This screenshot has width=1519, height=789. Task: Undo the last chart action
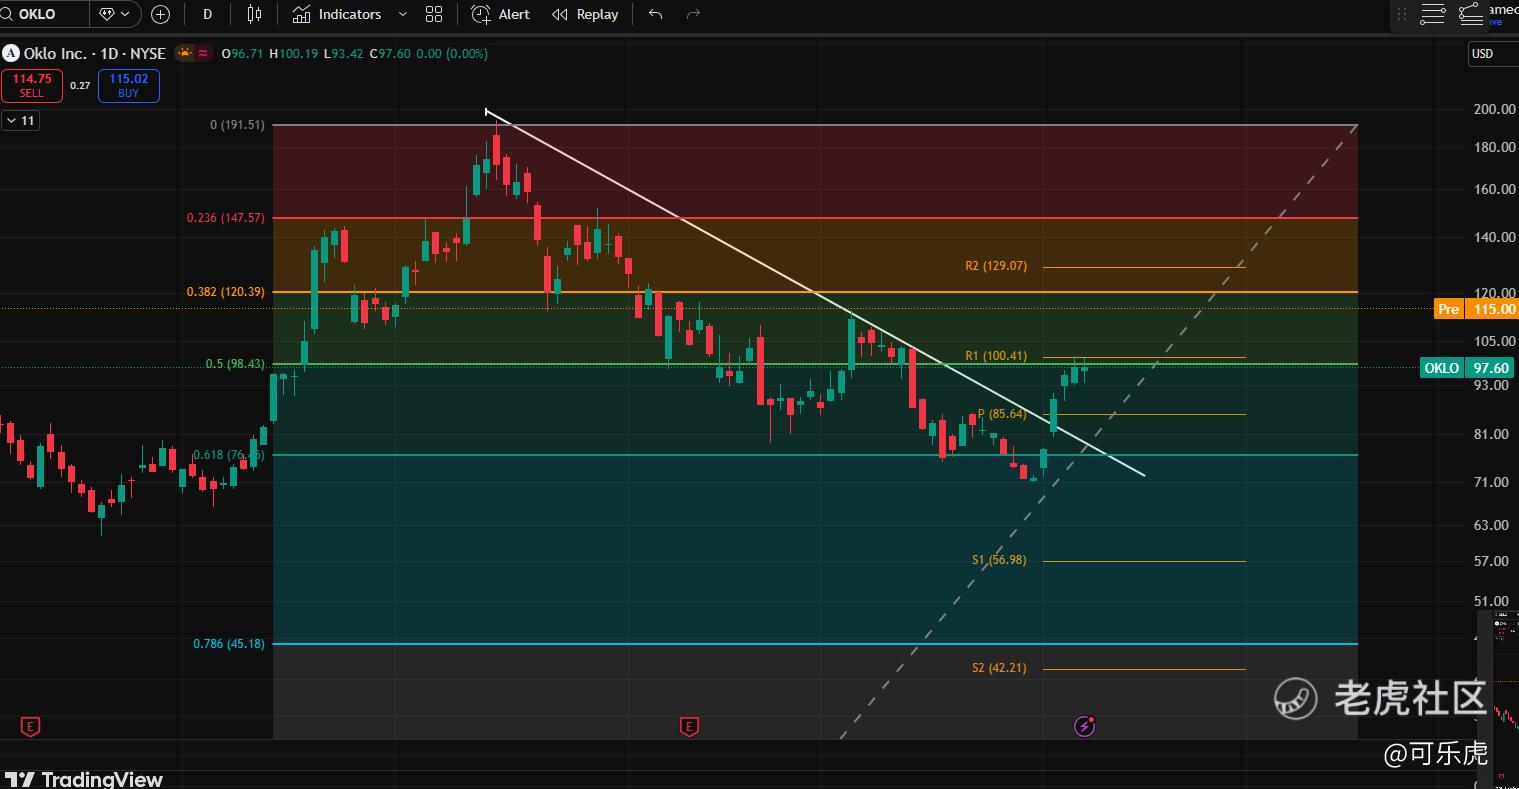(655, 14)
